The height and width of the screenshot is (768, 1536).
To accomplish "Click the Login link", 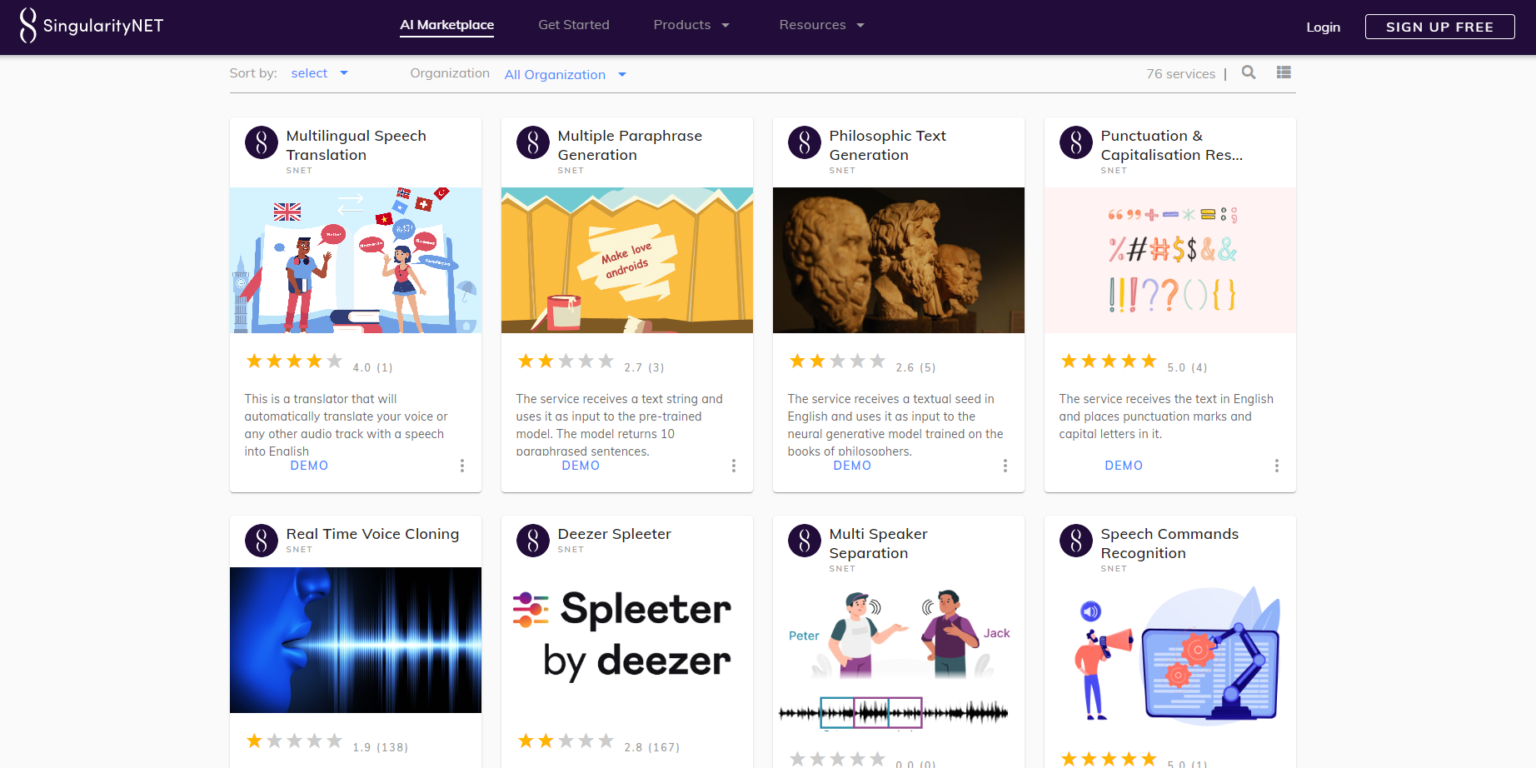I will (1322, 27).
